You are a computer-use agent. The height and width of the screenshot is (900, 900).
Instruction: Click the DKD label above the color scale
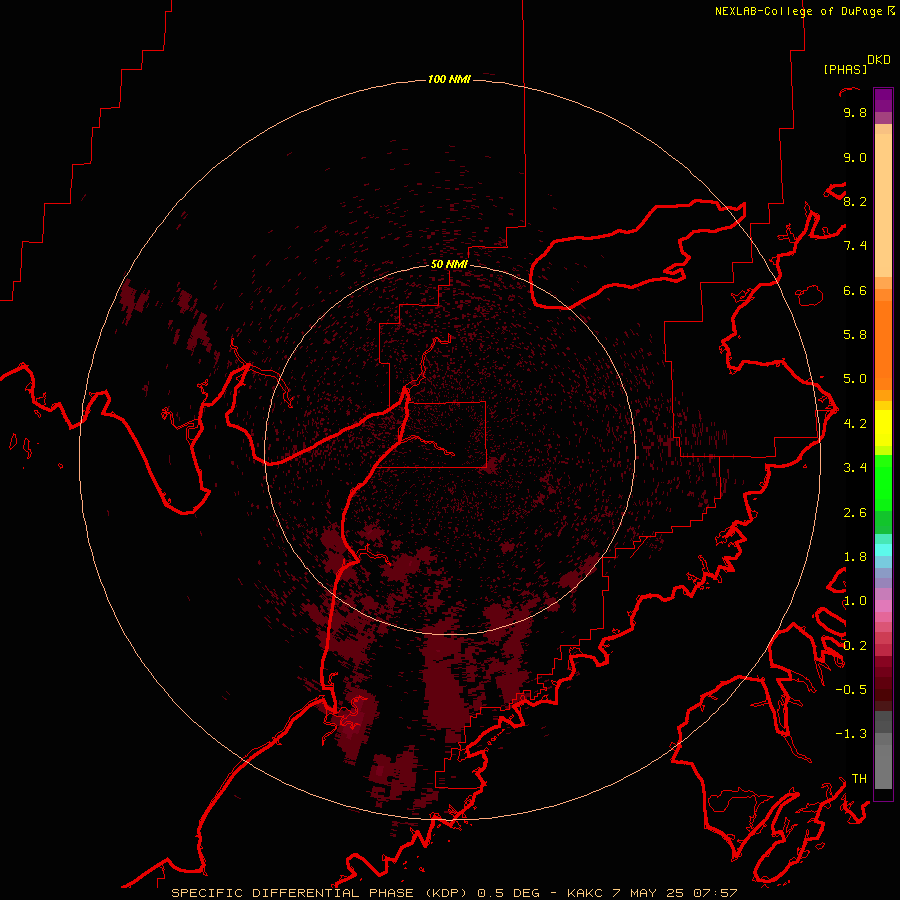879,60
